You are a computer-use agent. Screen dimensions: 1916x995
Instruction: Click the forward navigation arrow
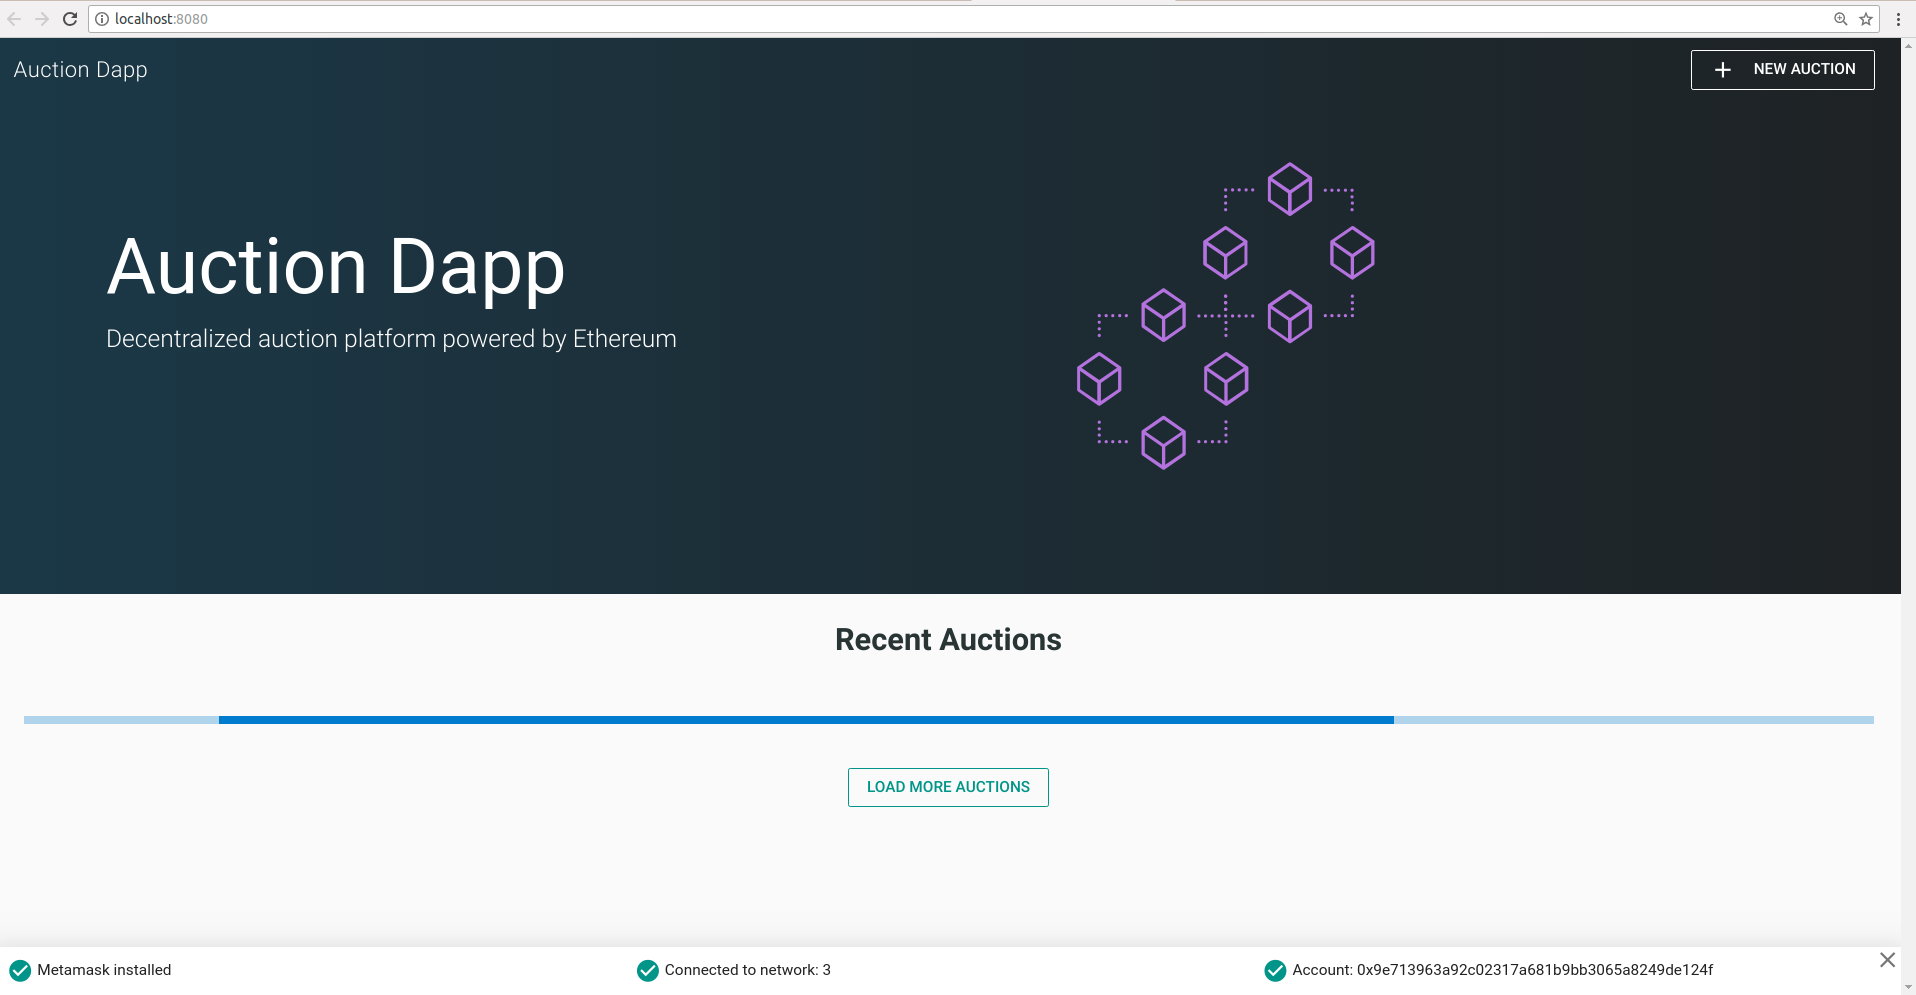click(x=43, y=18)
